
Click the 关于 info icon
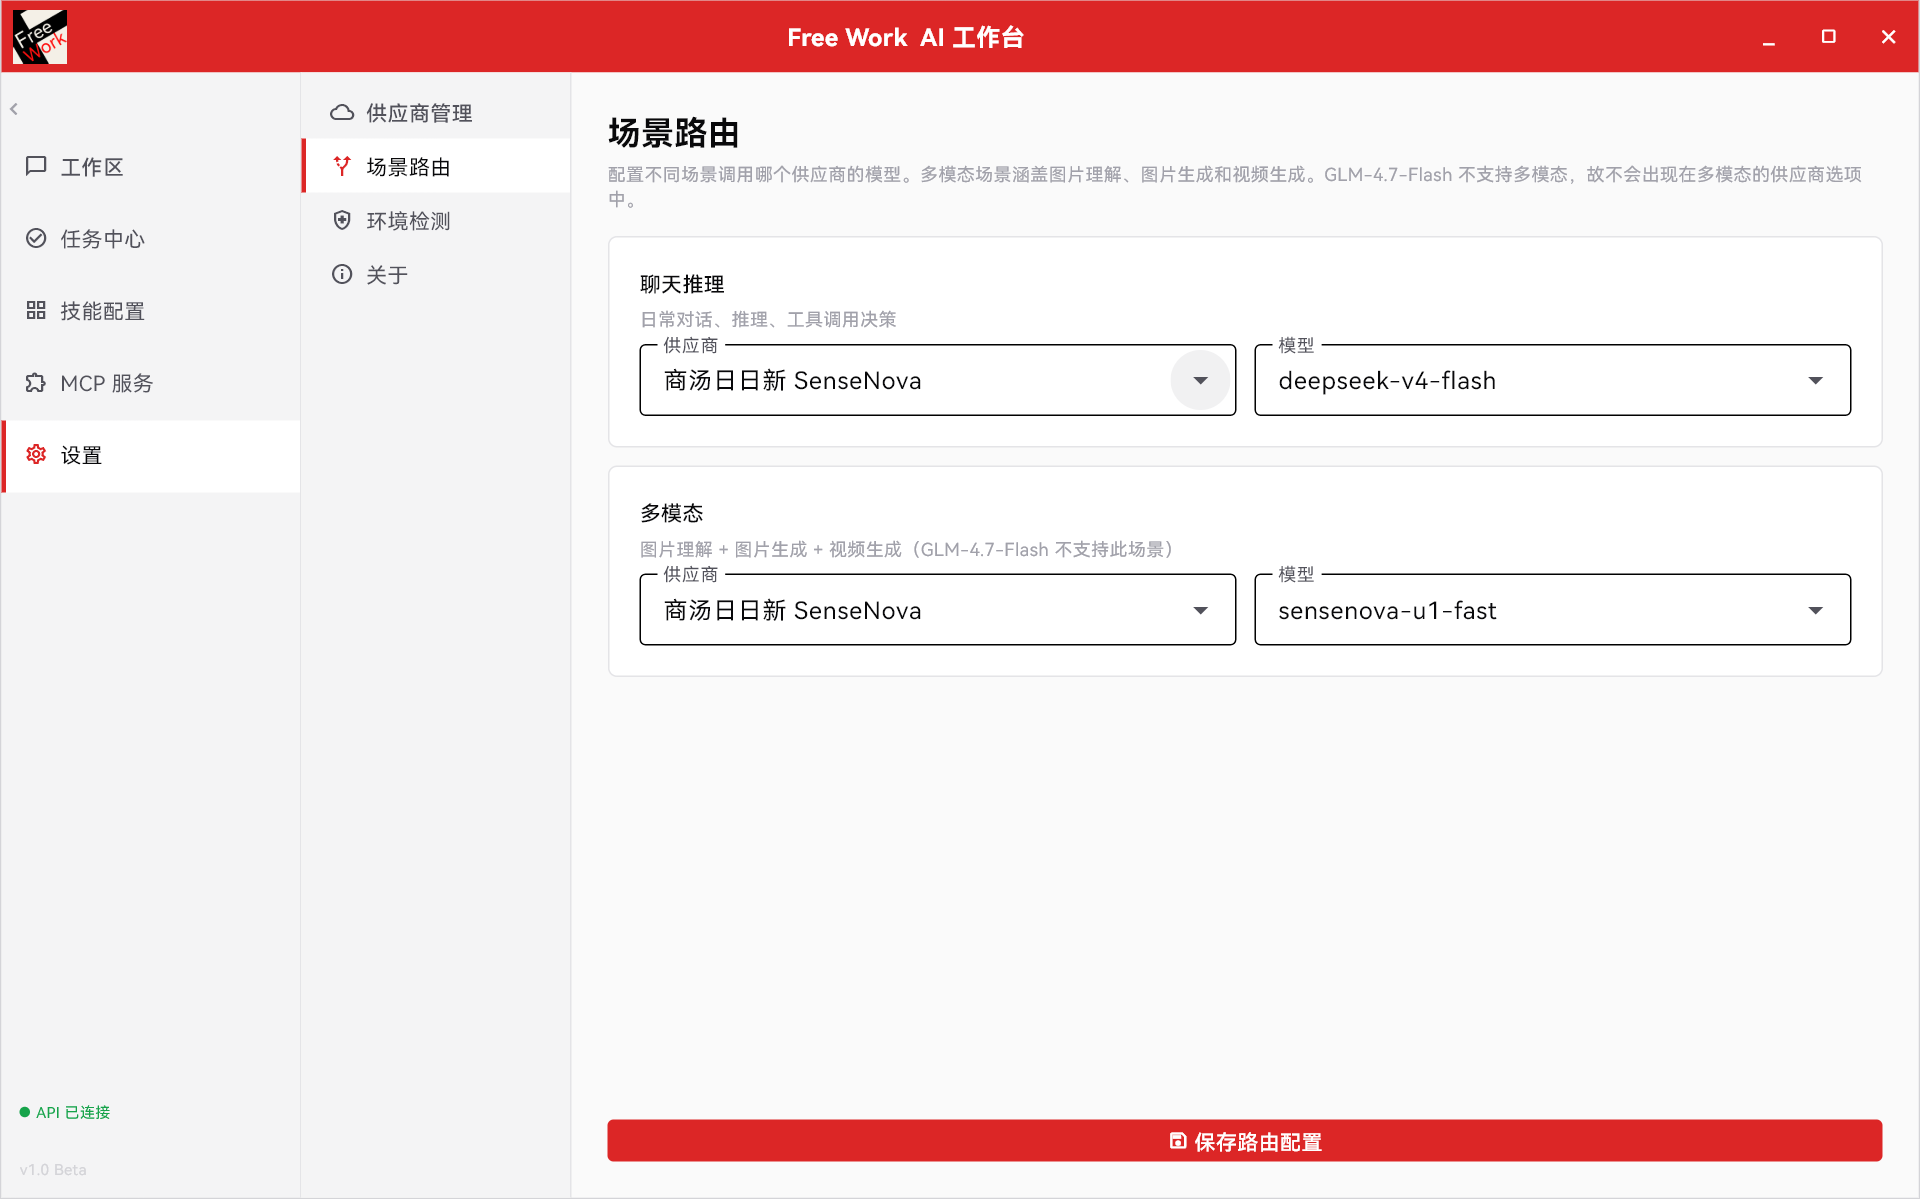[x=342, y=274]
